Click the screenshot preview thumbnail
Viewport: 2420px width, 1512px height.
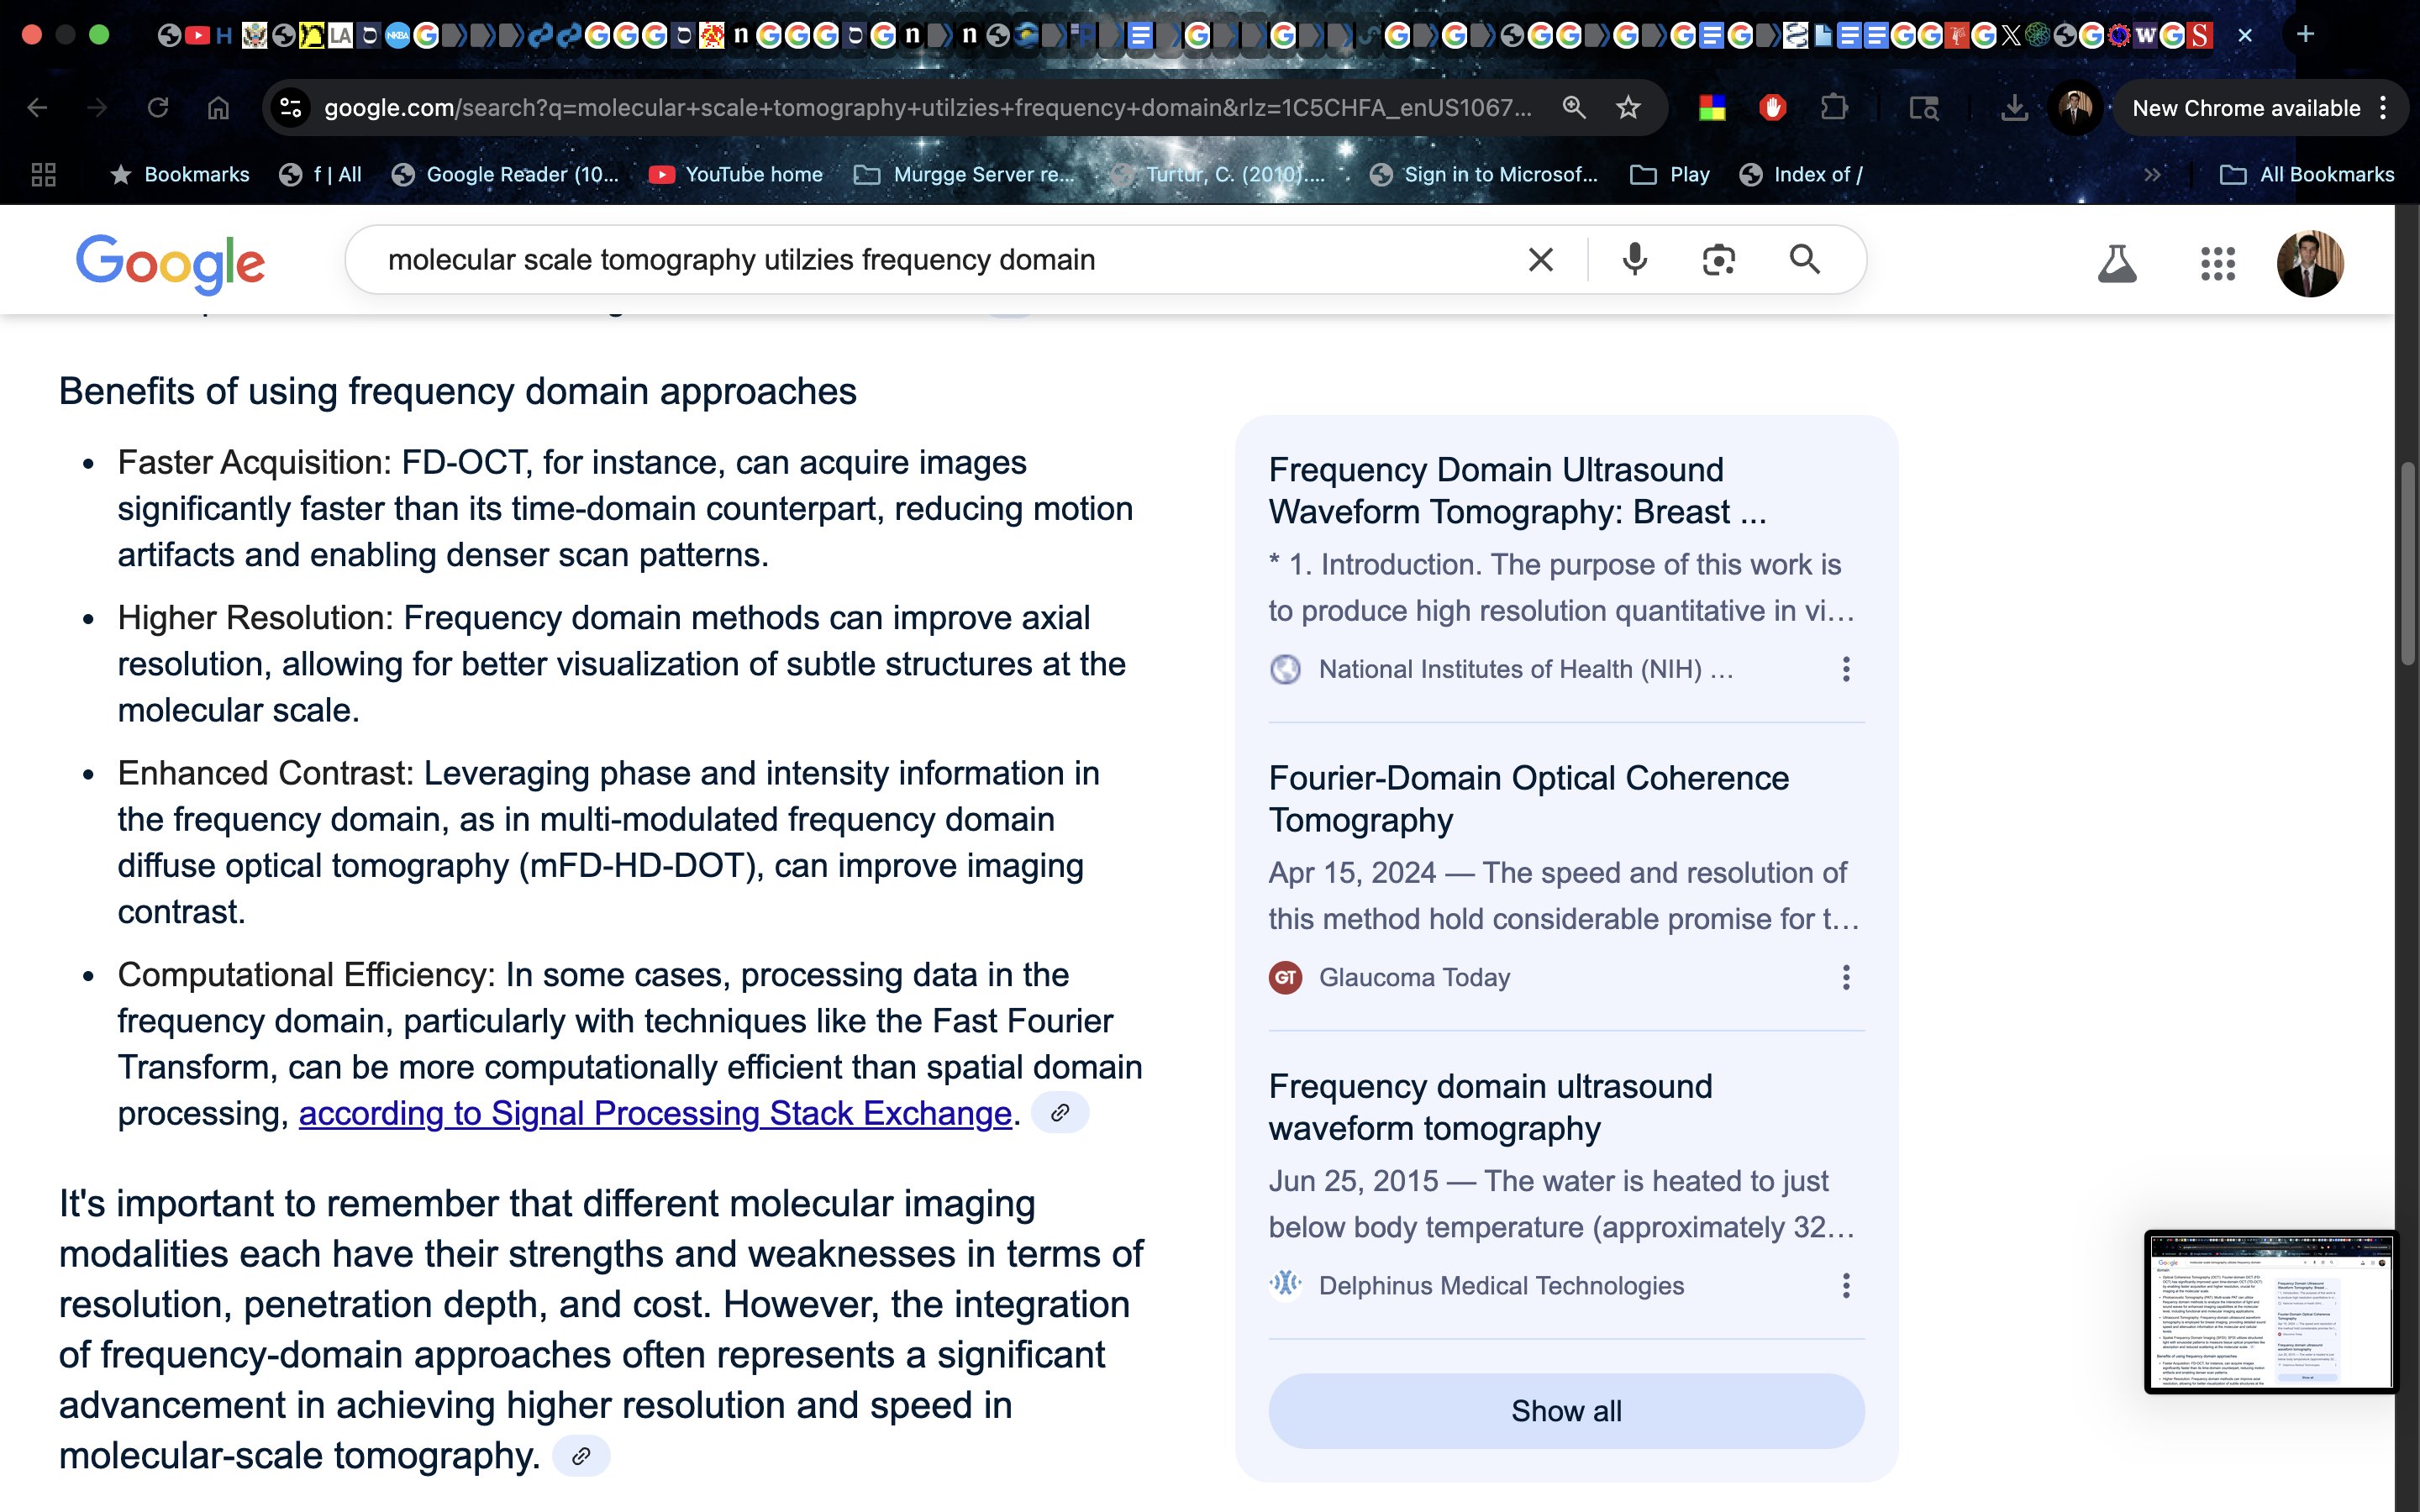point(2269,1311)
